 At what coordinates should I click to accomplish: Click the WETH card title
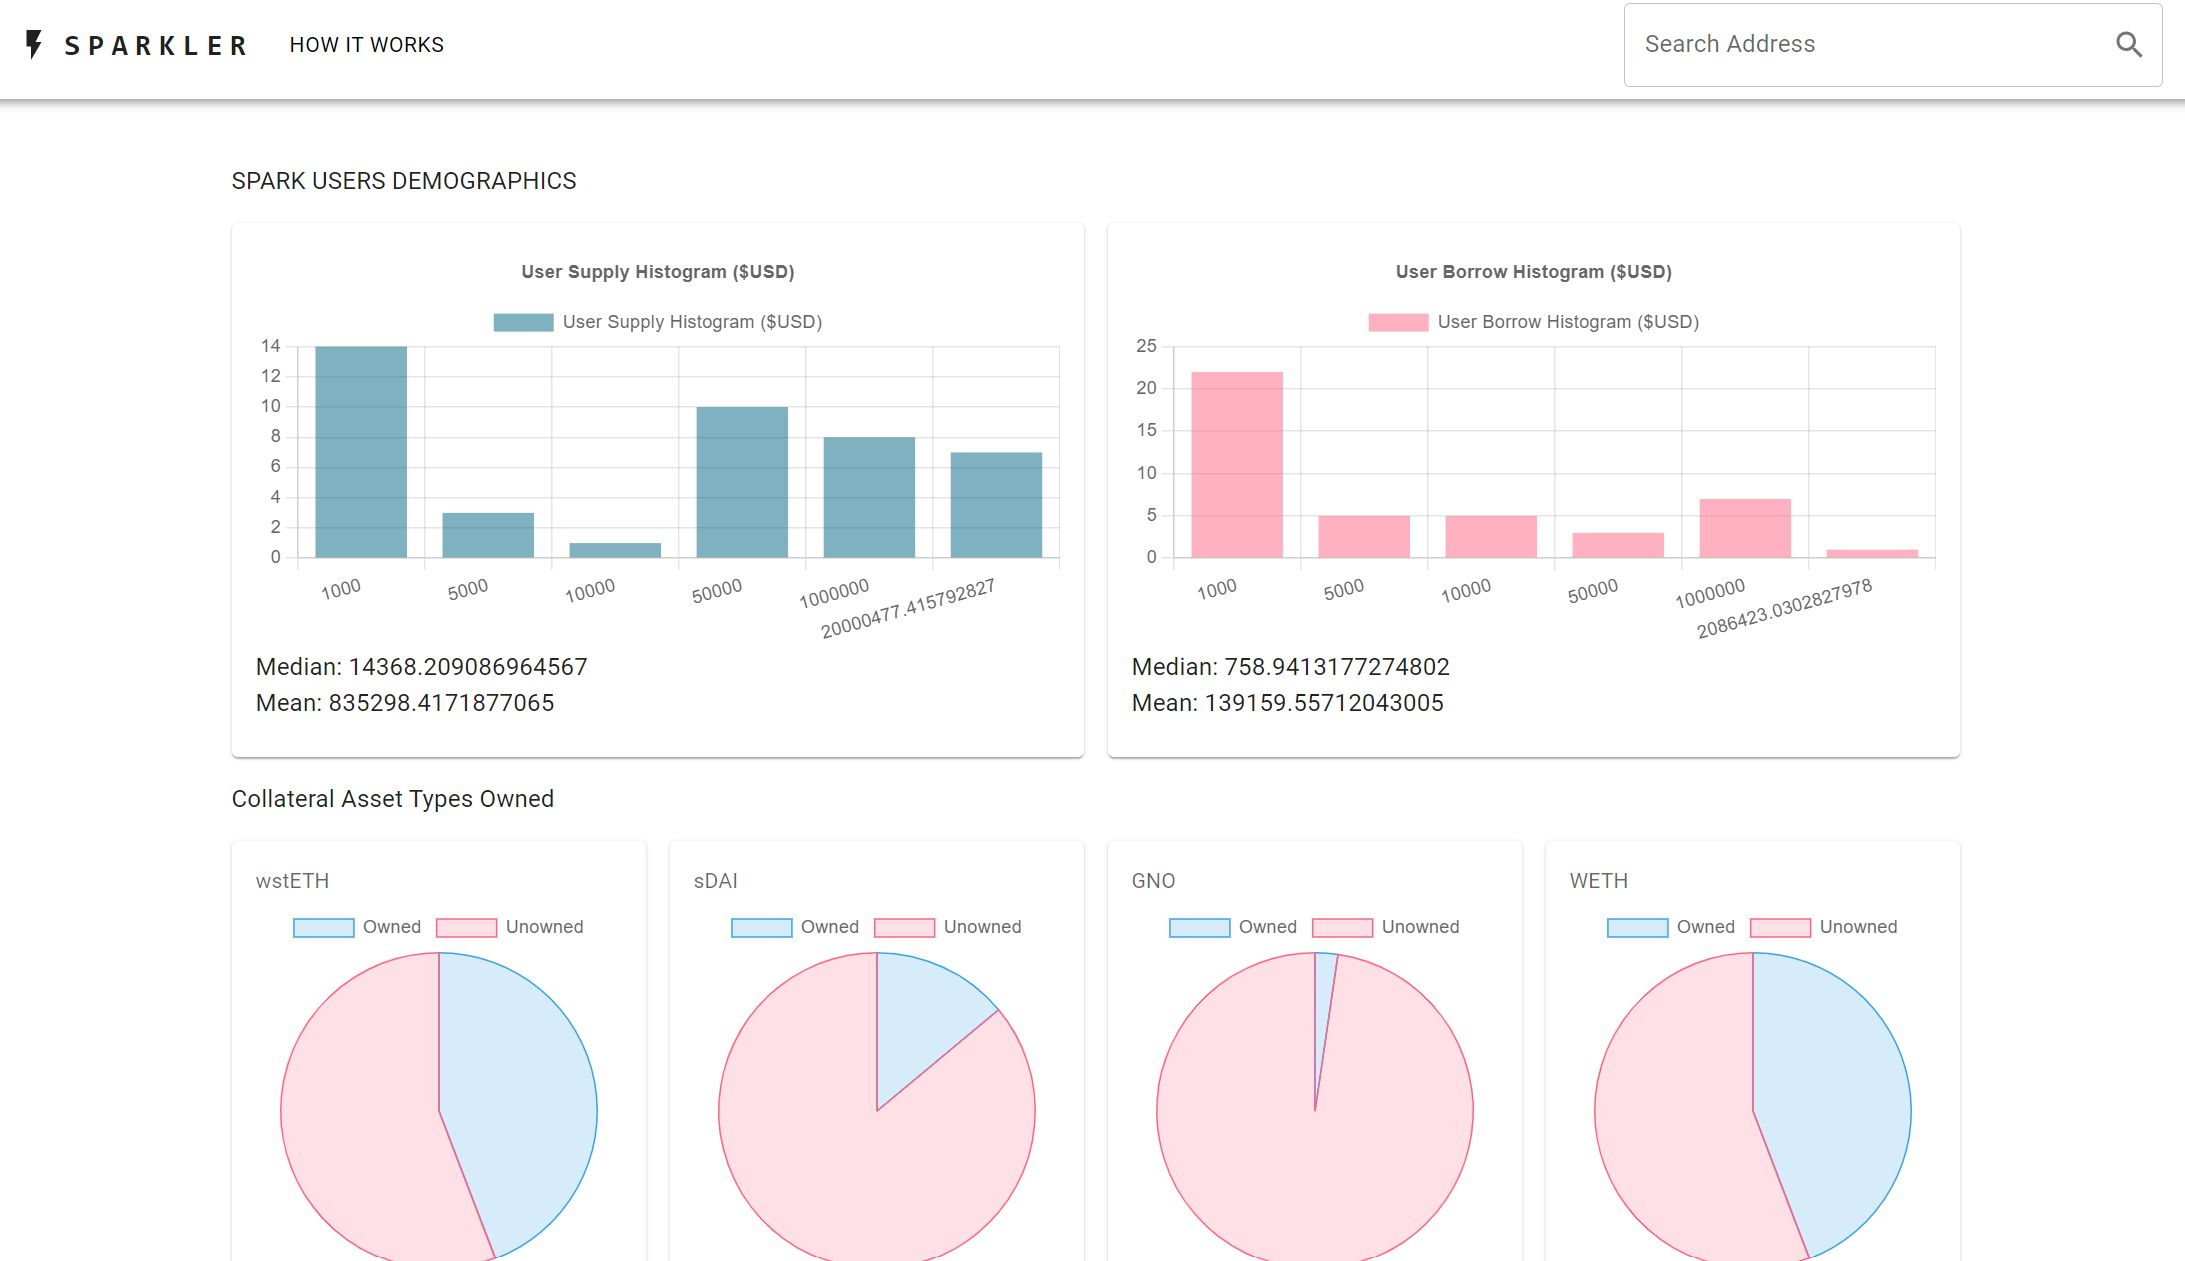click(1599, 881)
